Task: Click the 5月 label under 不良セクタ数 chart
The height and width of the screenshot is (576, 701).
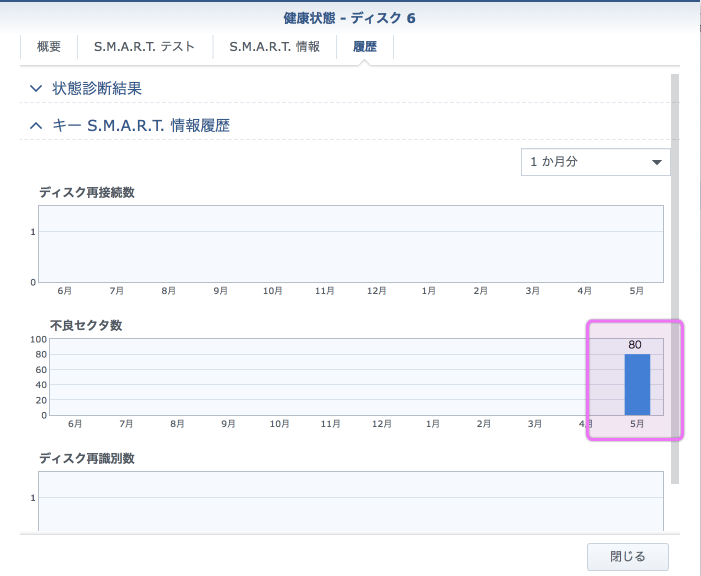Action: pyautogui.click(x=637, y=424)
